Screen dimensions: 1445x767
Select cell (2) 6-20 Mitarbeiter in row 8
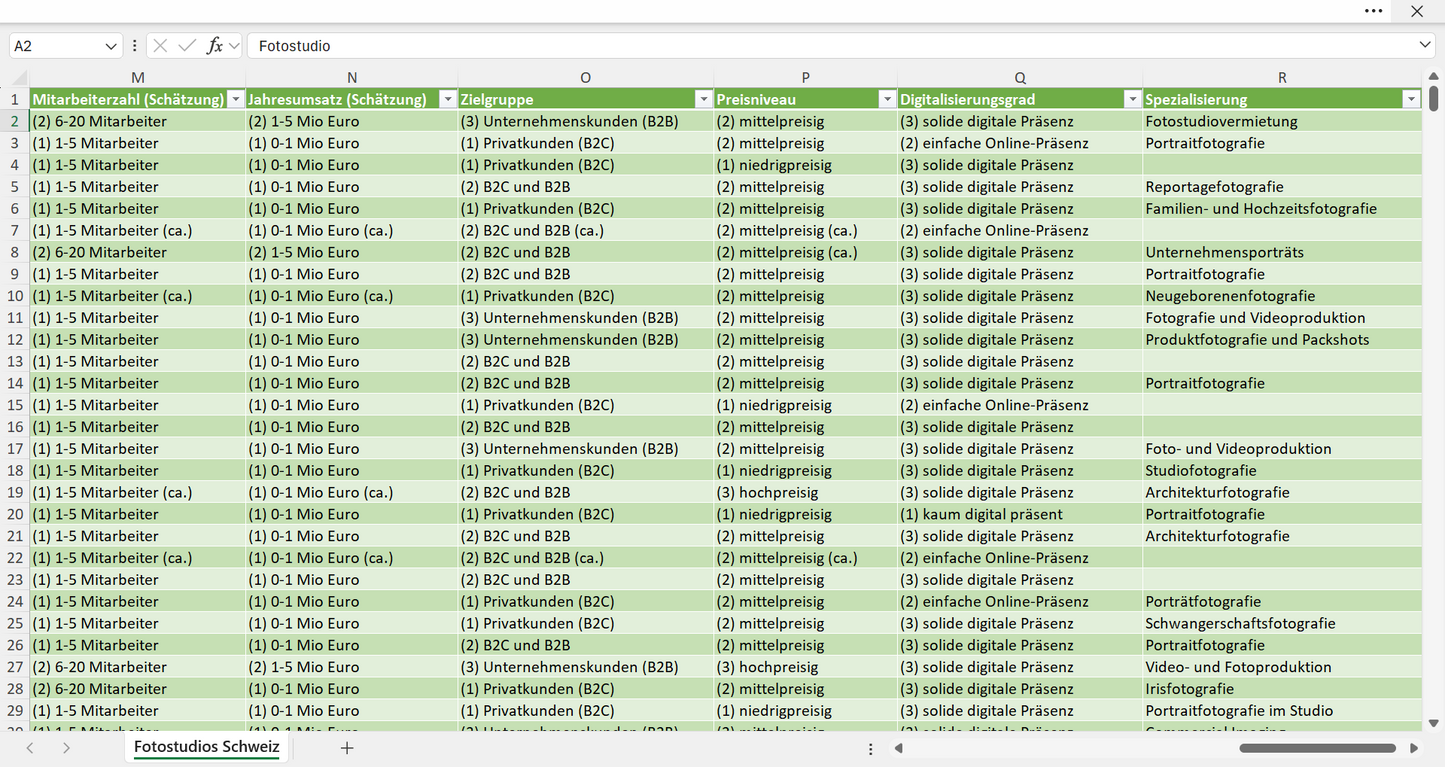pos(138,252)
